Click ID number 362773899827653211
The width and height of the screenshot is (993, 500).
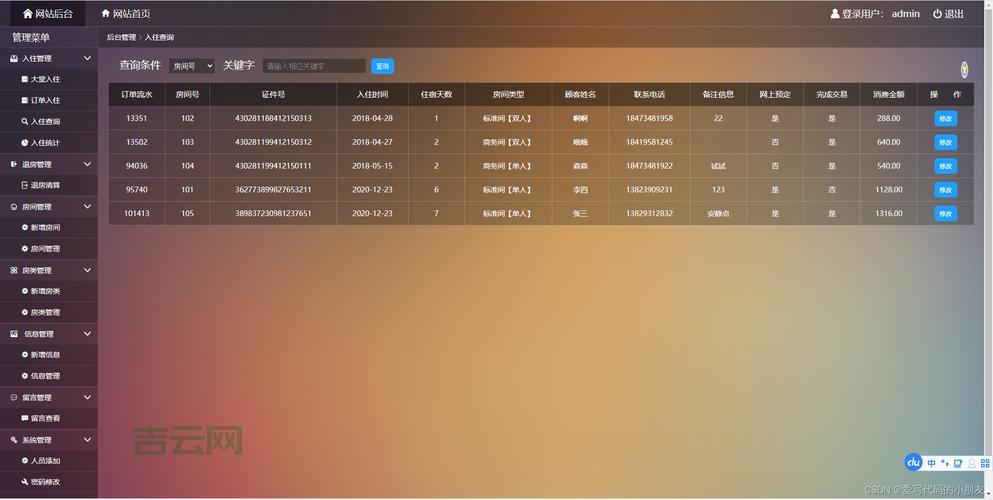click(x=273, y=190)
